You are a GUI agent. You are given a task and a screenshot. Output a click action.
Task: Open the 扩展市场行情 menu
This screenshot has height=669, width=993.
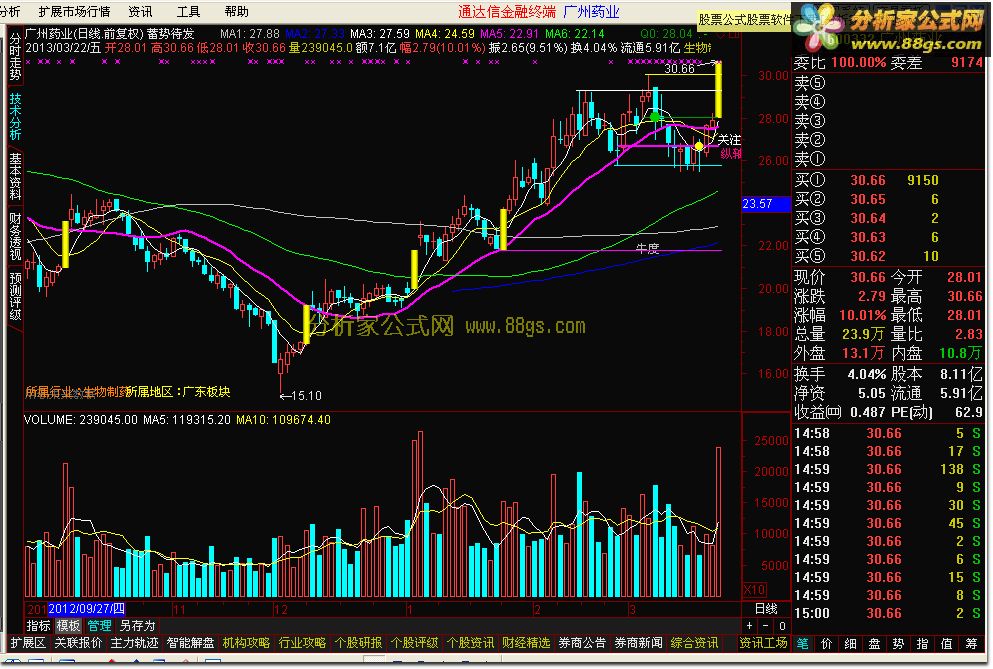coord(74,11)
